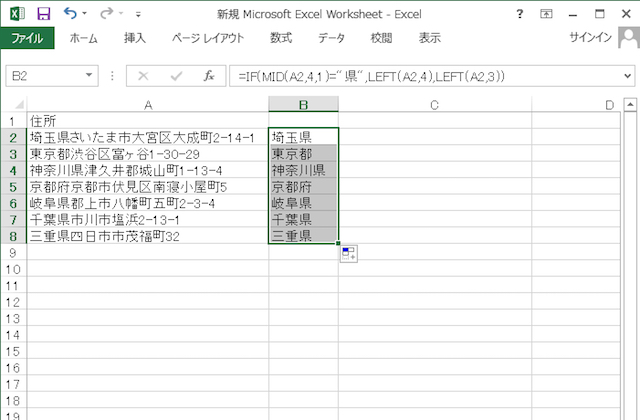Click the Ribbon Display Options icon
Viewport: 640px width, 420px height.
point(546,14)
